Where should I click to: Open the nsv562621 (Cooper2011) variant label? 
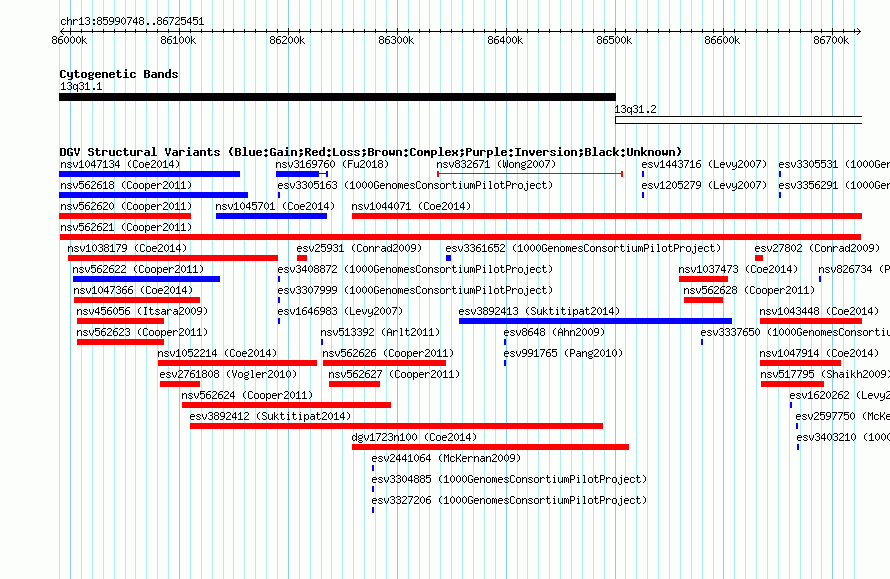click(126, 227)
